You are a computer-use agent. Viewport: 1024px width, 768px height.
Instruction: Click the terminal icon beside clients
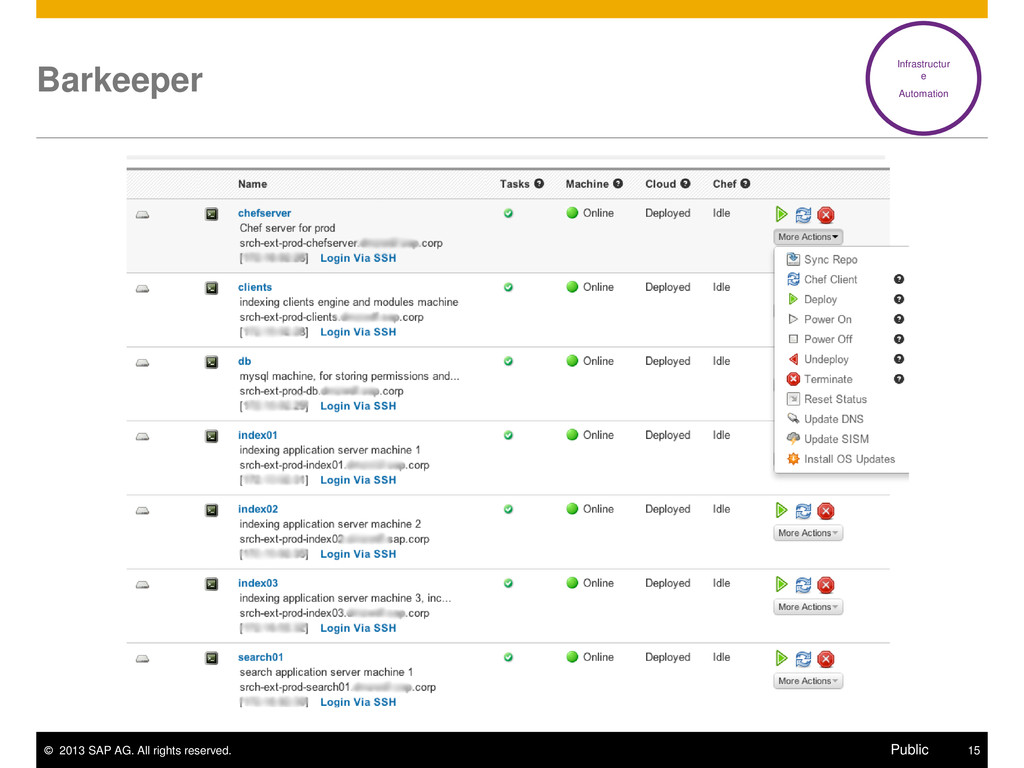(x=212, y=287)
